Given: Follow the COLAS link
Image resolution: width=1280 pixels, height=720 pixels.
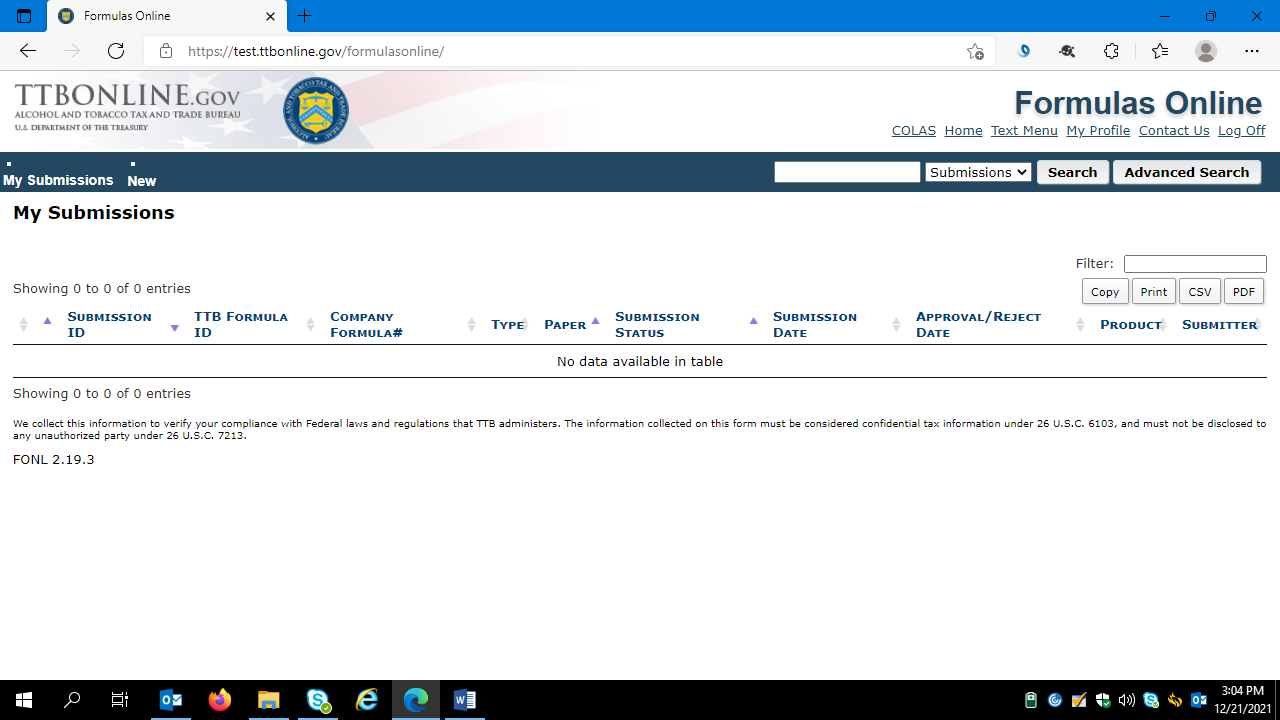Looking at the screenshot, I should coord(913,131).
